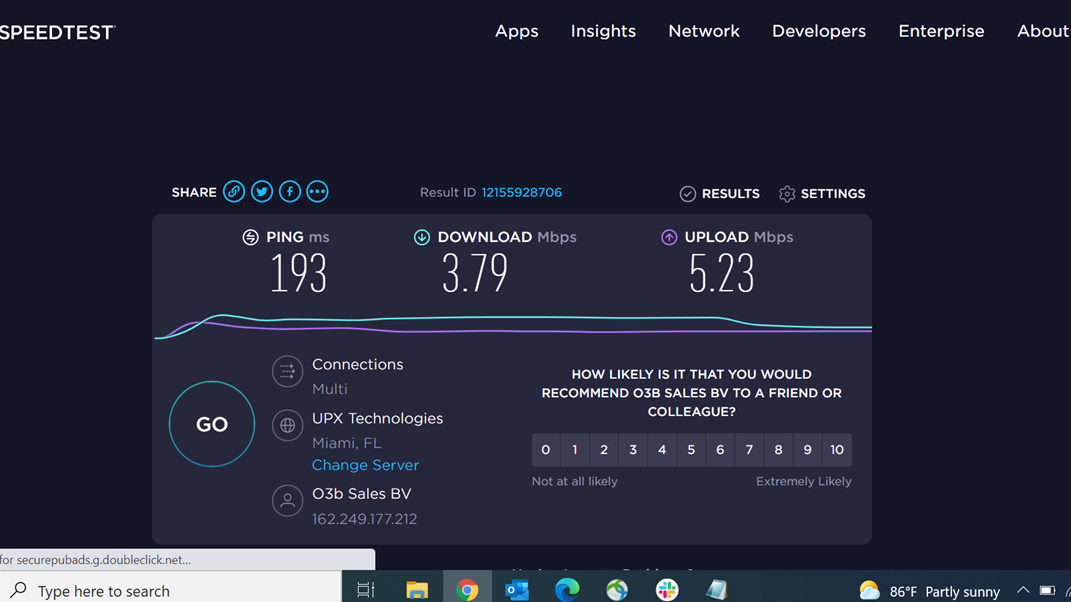
Task: Click the server globe icon
Action: tap(287, 426)
